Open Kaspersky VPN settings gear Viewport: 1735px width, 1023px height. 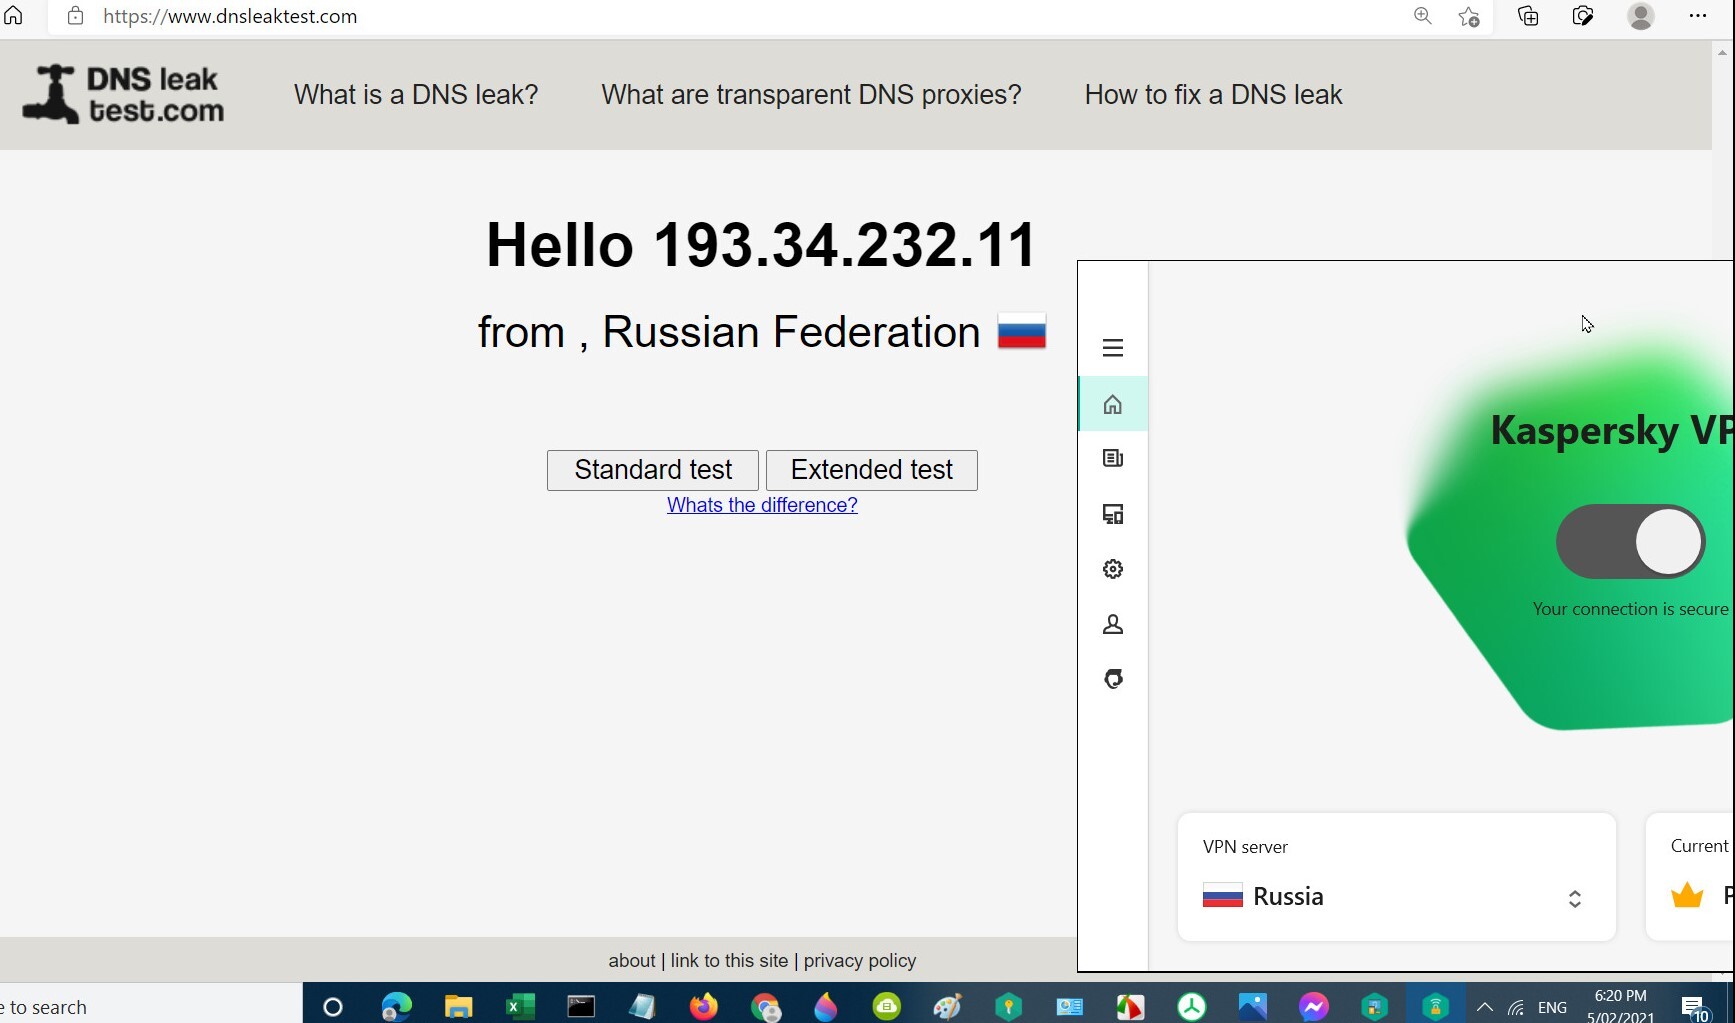point(1113,569)
